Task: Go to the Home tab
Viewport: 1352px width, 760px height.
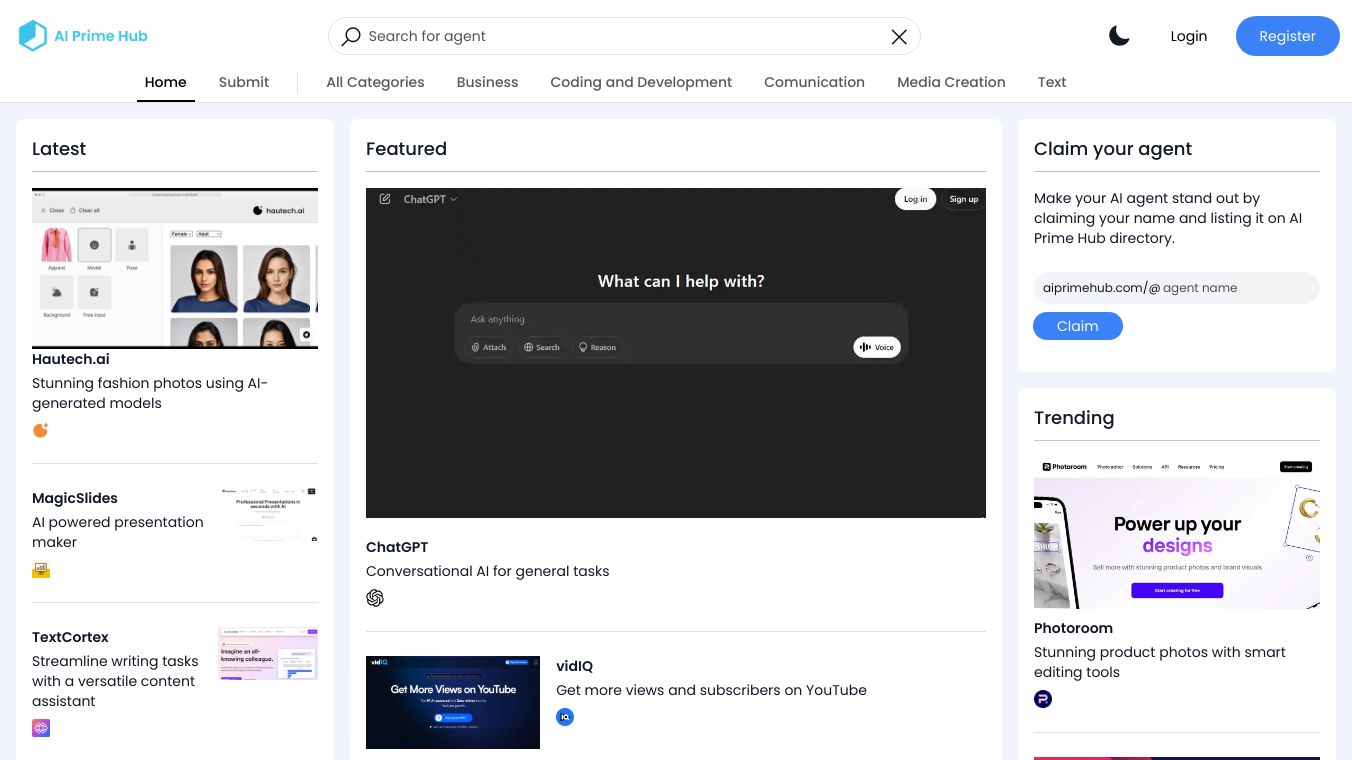Action: coord(166,82)
